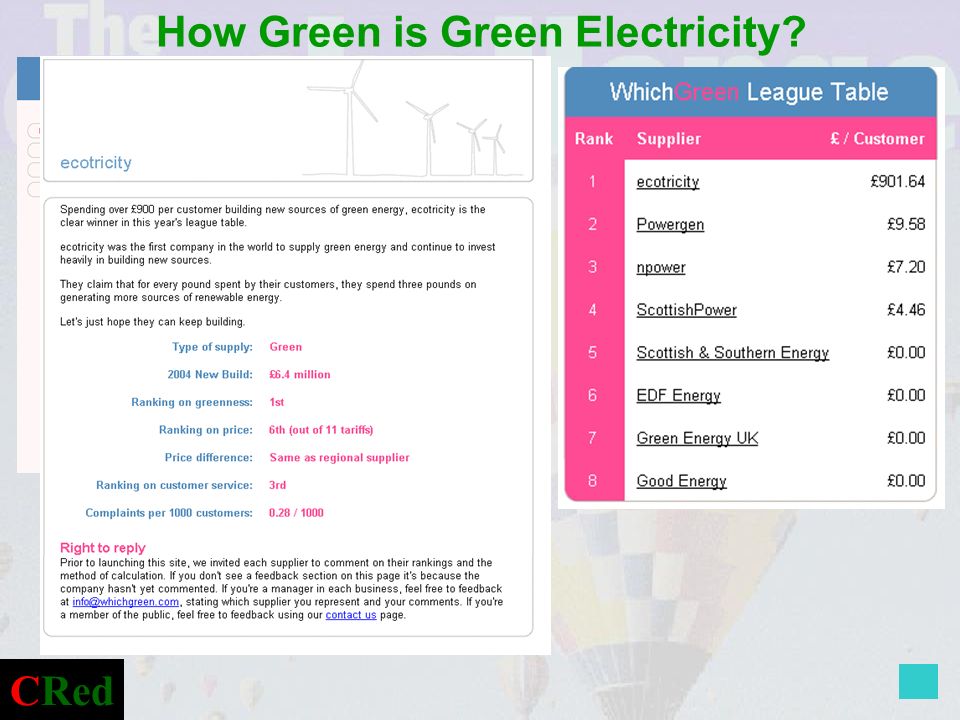The image size is (960, 720).
Task: Click Green Energy UK's £0.00 value
Action: coord(906,438)
